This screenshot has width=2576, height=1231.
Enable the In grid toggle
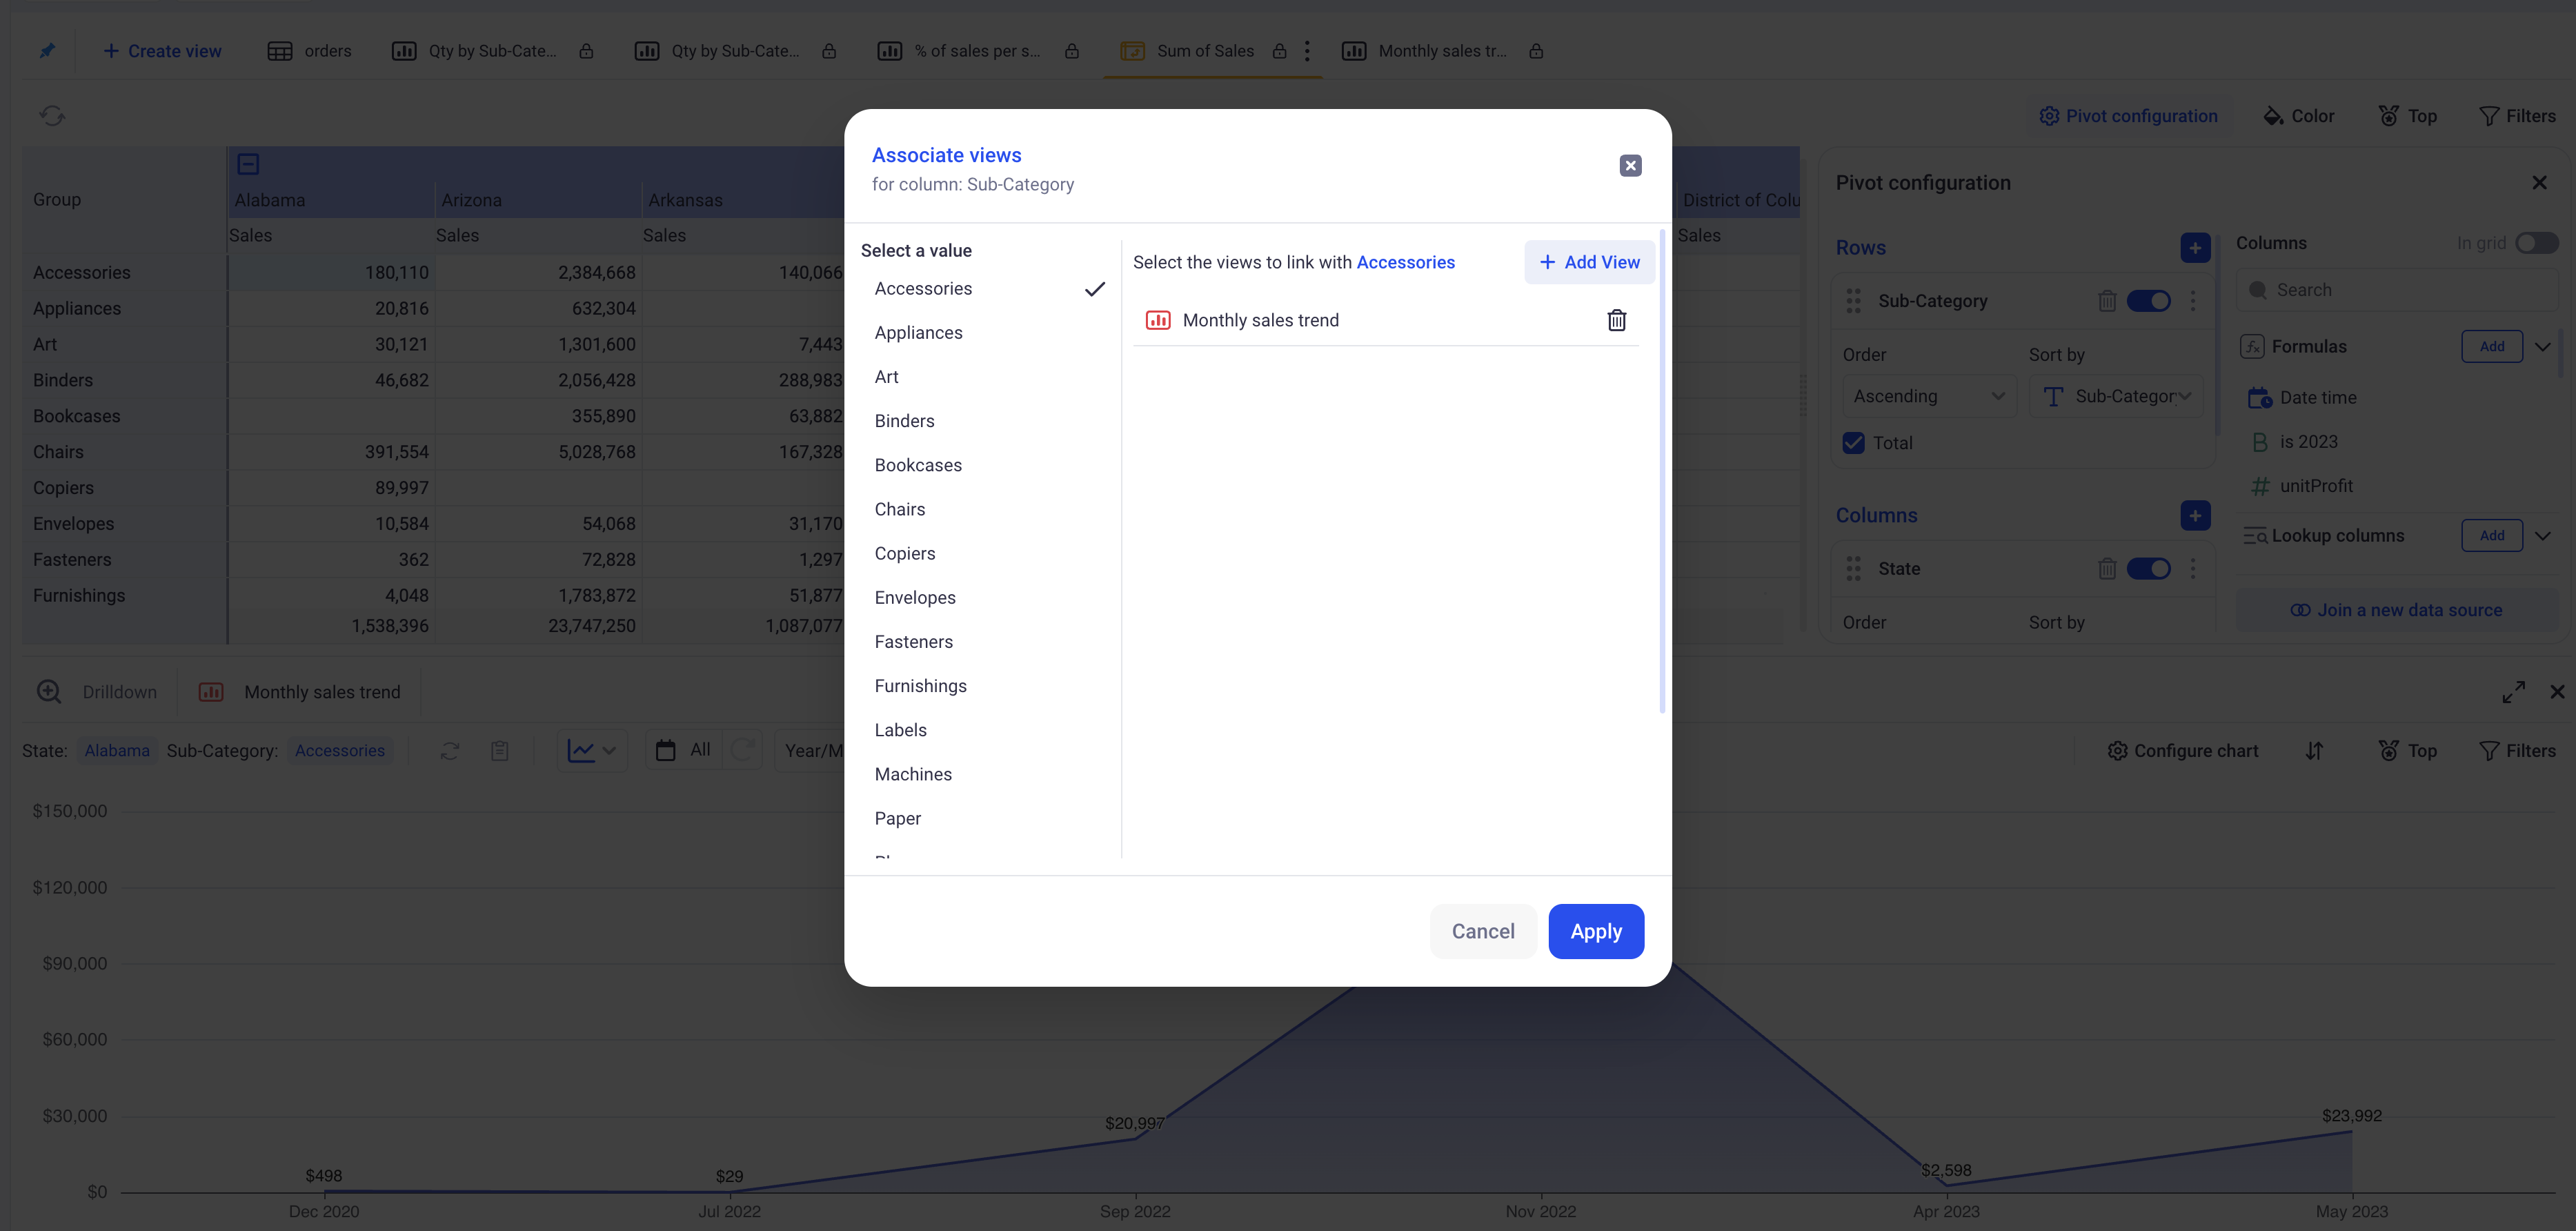coord(2536,243)
